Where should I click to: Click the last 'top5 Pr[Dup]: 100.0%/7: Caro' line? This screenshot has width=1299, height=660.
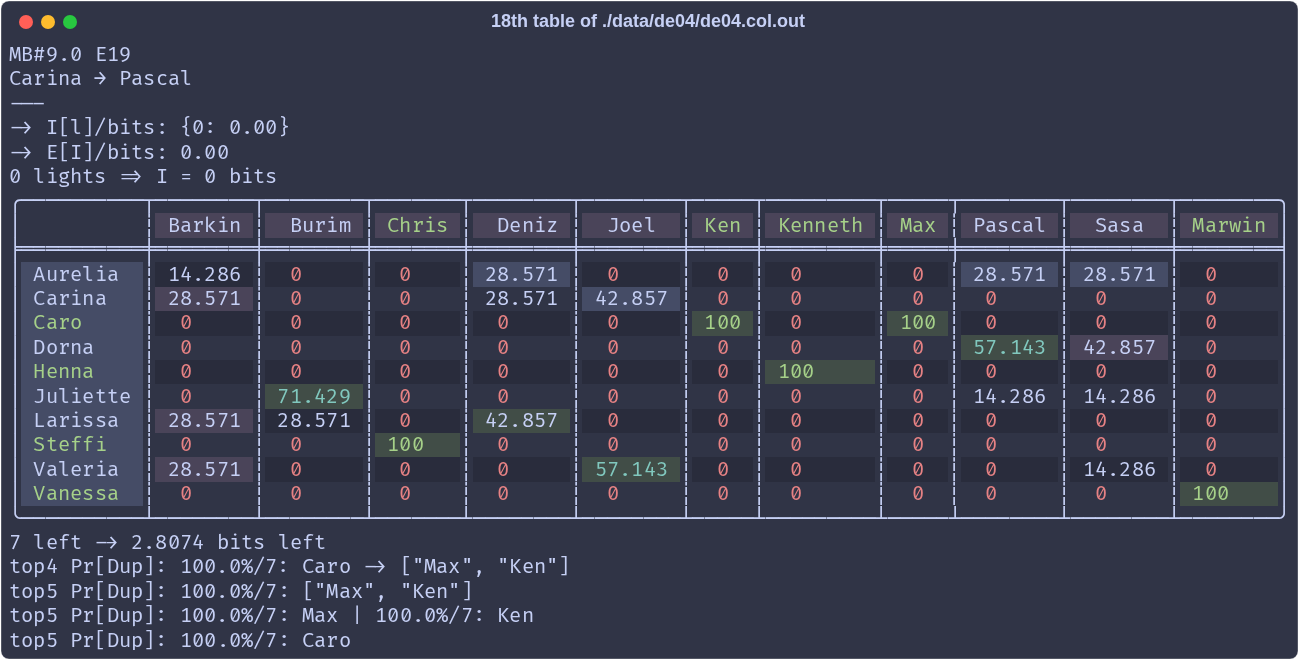coord(180,640)
